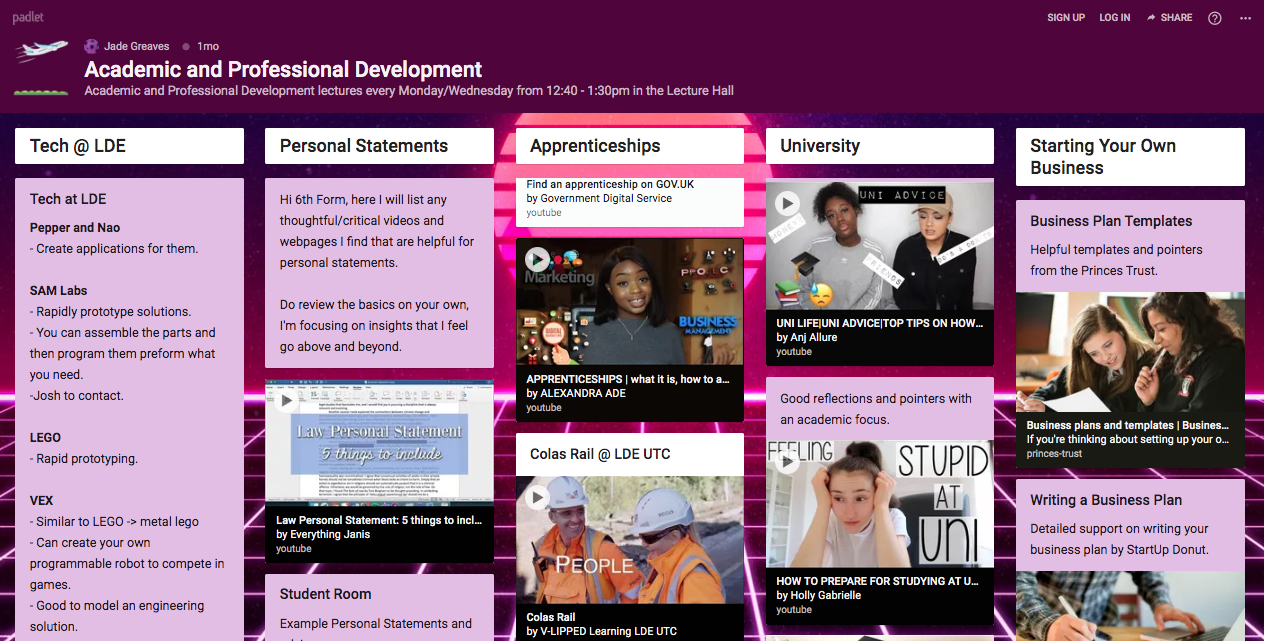Open the more options ellipsis menu
The height and width of the screenshot is (641, 1264).
1245,18
